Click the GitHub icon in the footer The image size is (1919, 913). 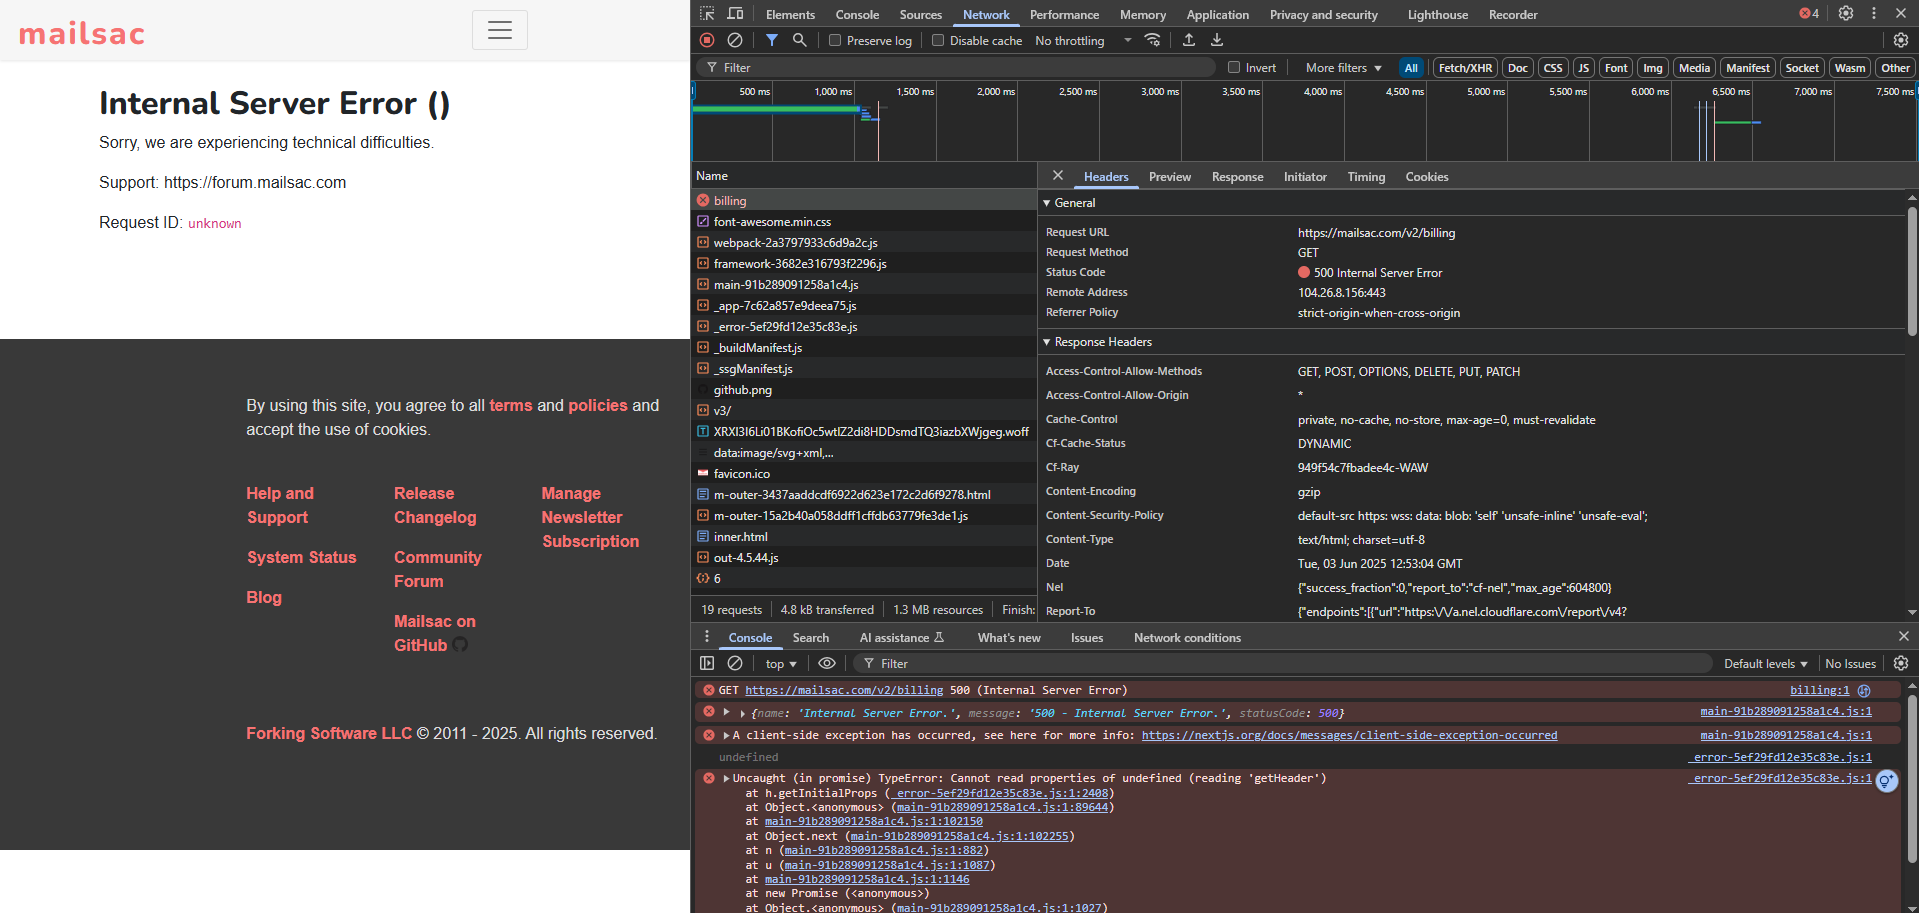coord(460,645)
